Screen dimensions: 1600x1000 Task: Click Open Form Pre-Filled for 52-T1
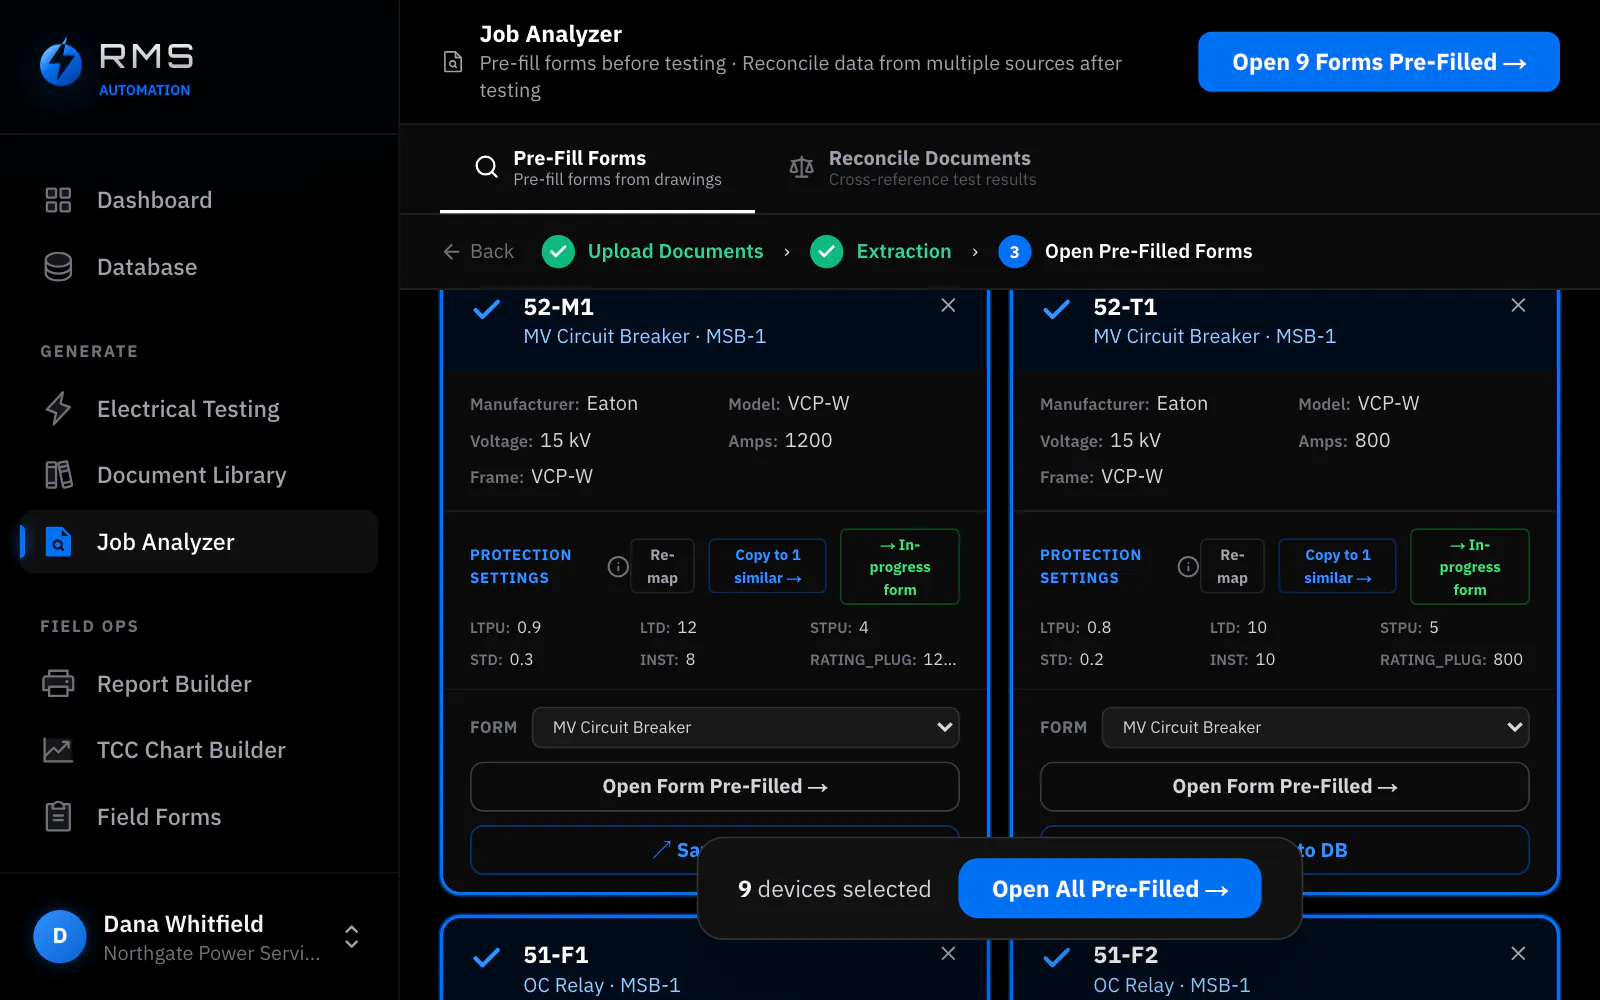point(1285,787)
